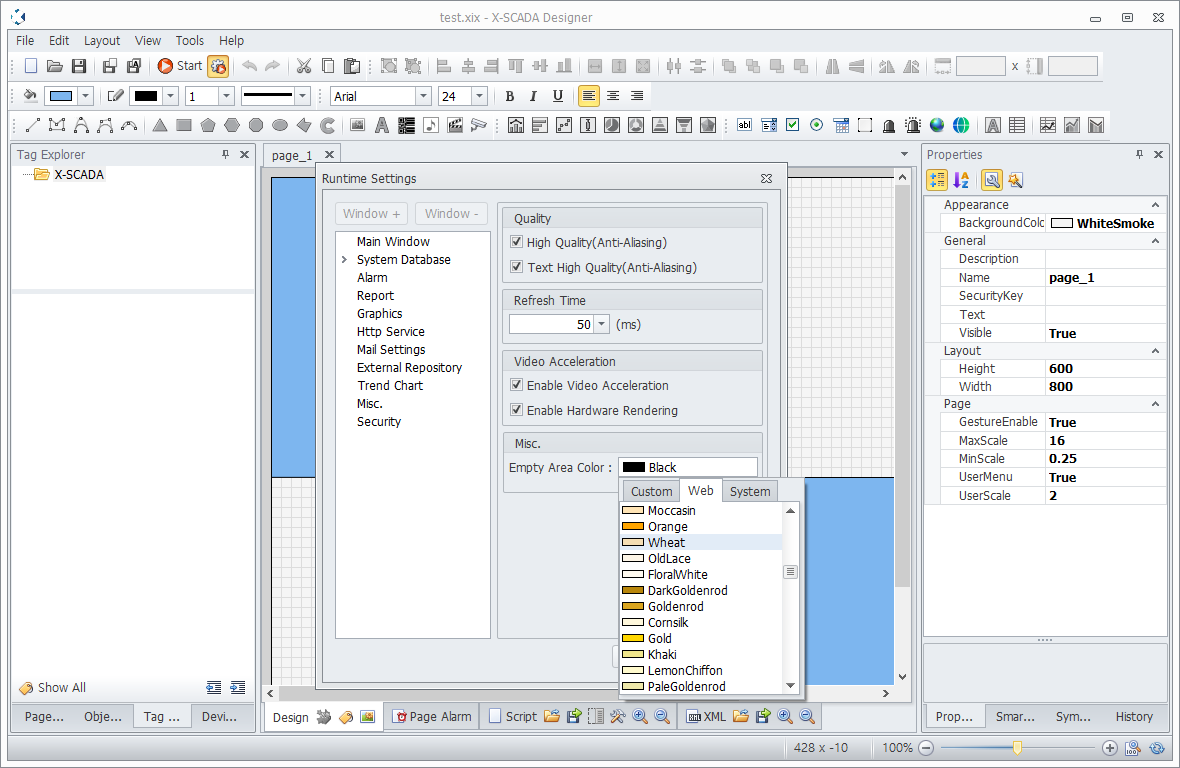The image size is (1180, 768).
Task: Click the Categorized view icon in Properties
Action: point(937,180)
